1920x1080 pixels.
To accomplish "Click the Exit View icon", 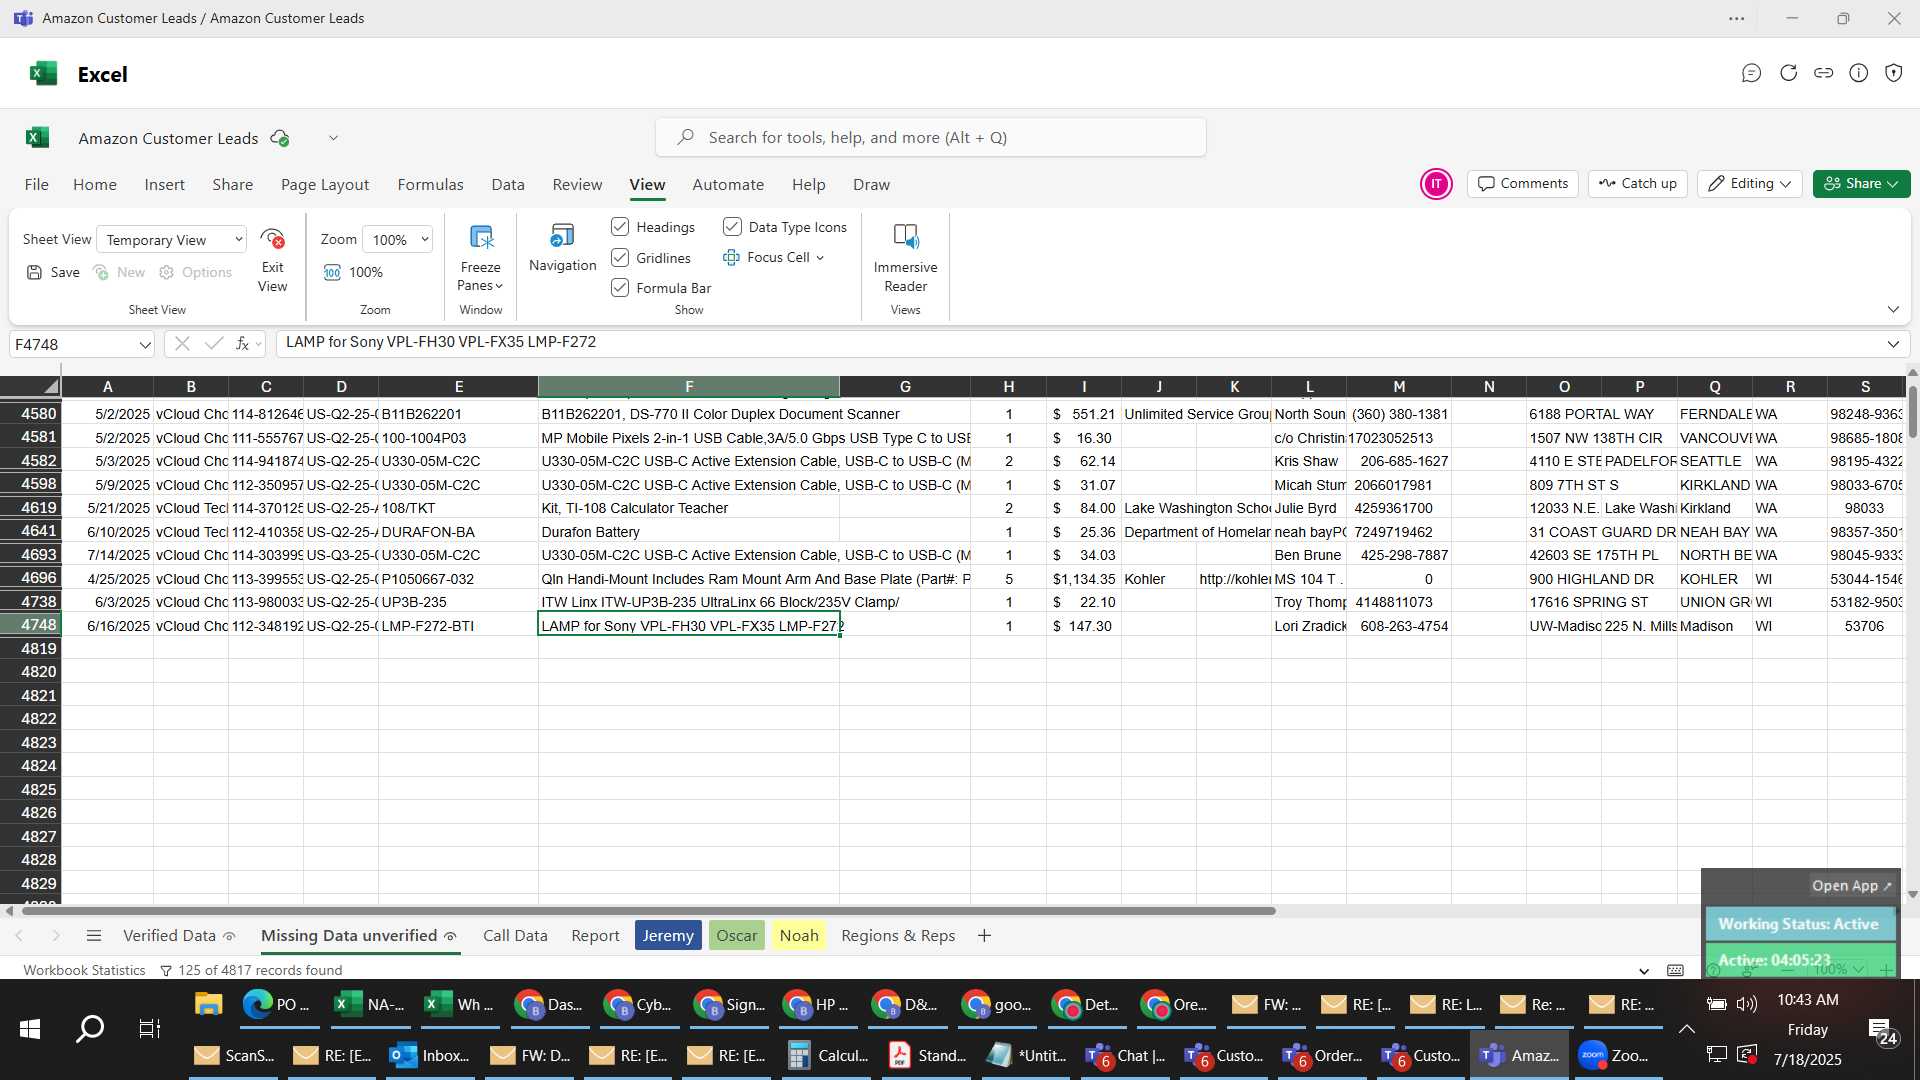I will click(272, 239).
